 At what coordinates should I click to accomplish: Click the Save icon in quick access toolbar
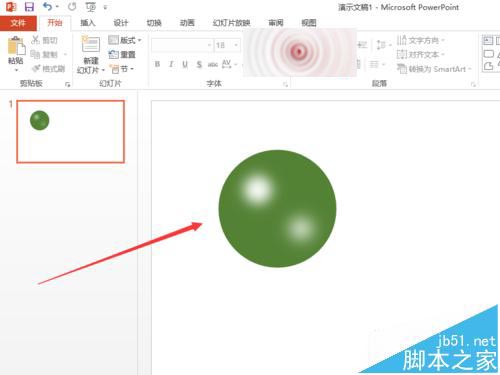pyautogui.click(x=29, y=7)
